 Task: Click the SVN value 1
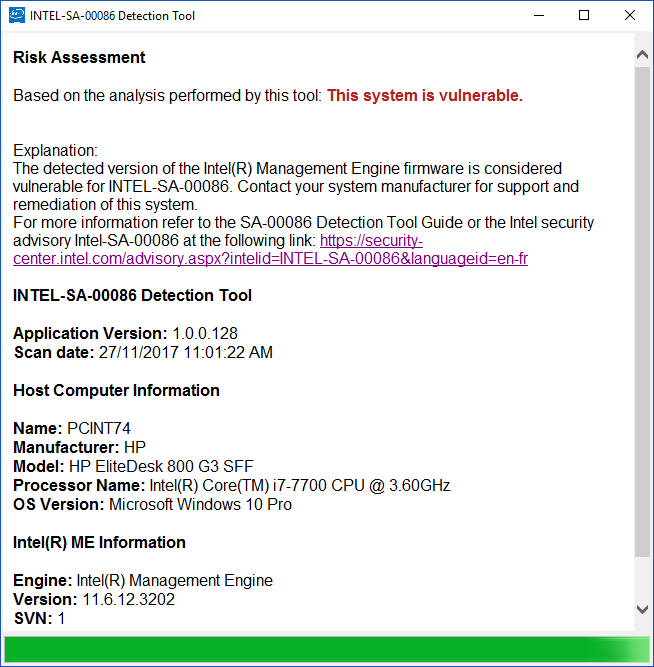61,619
